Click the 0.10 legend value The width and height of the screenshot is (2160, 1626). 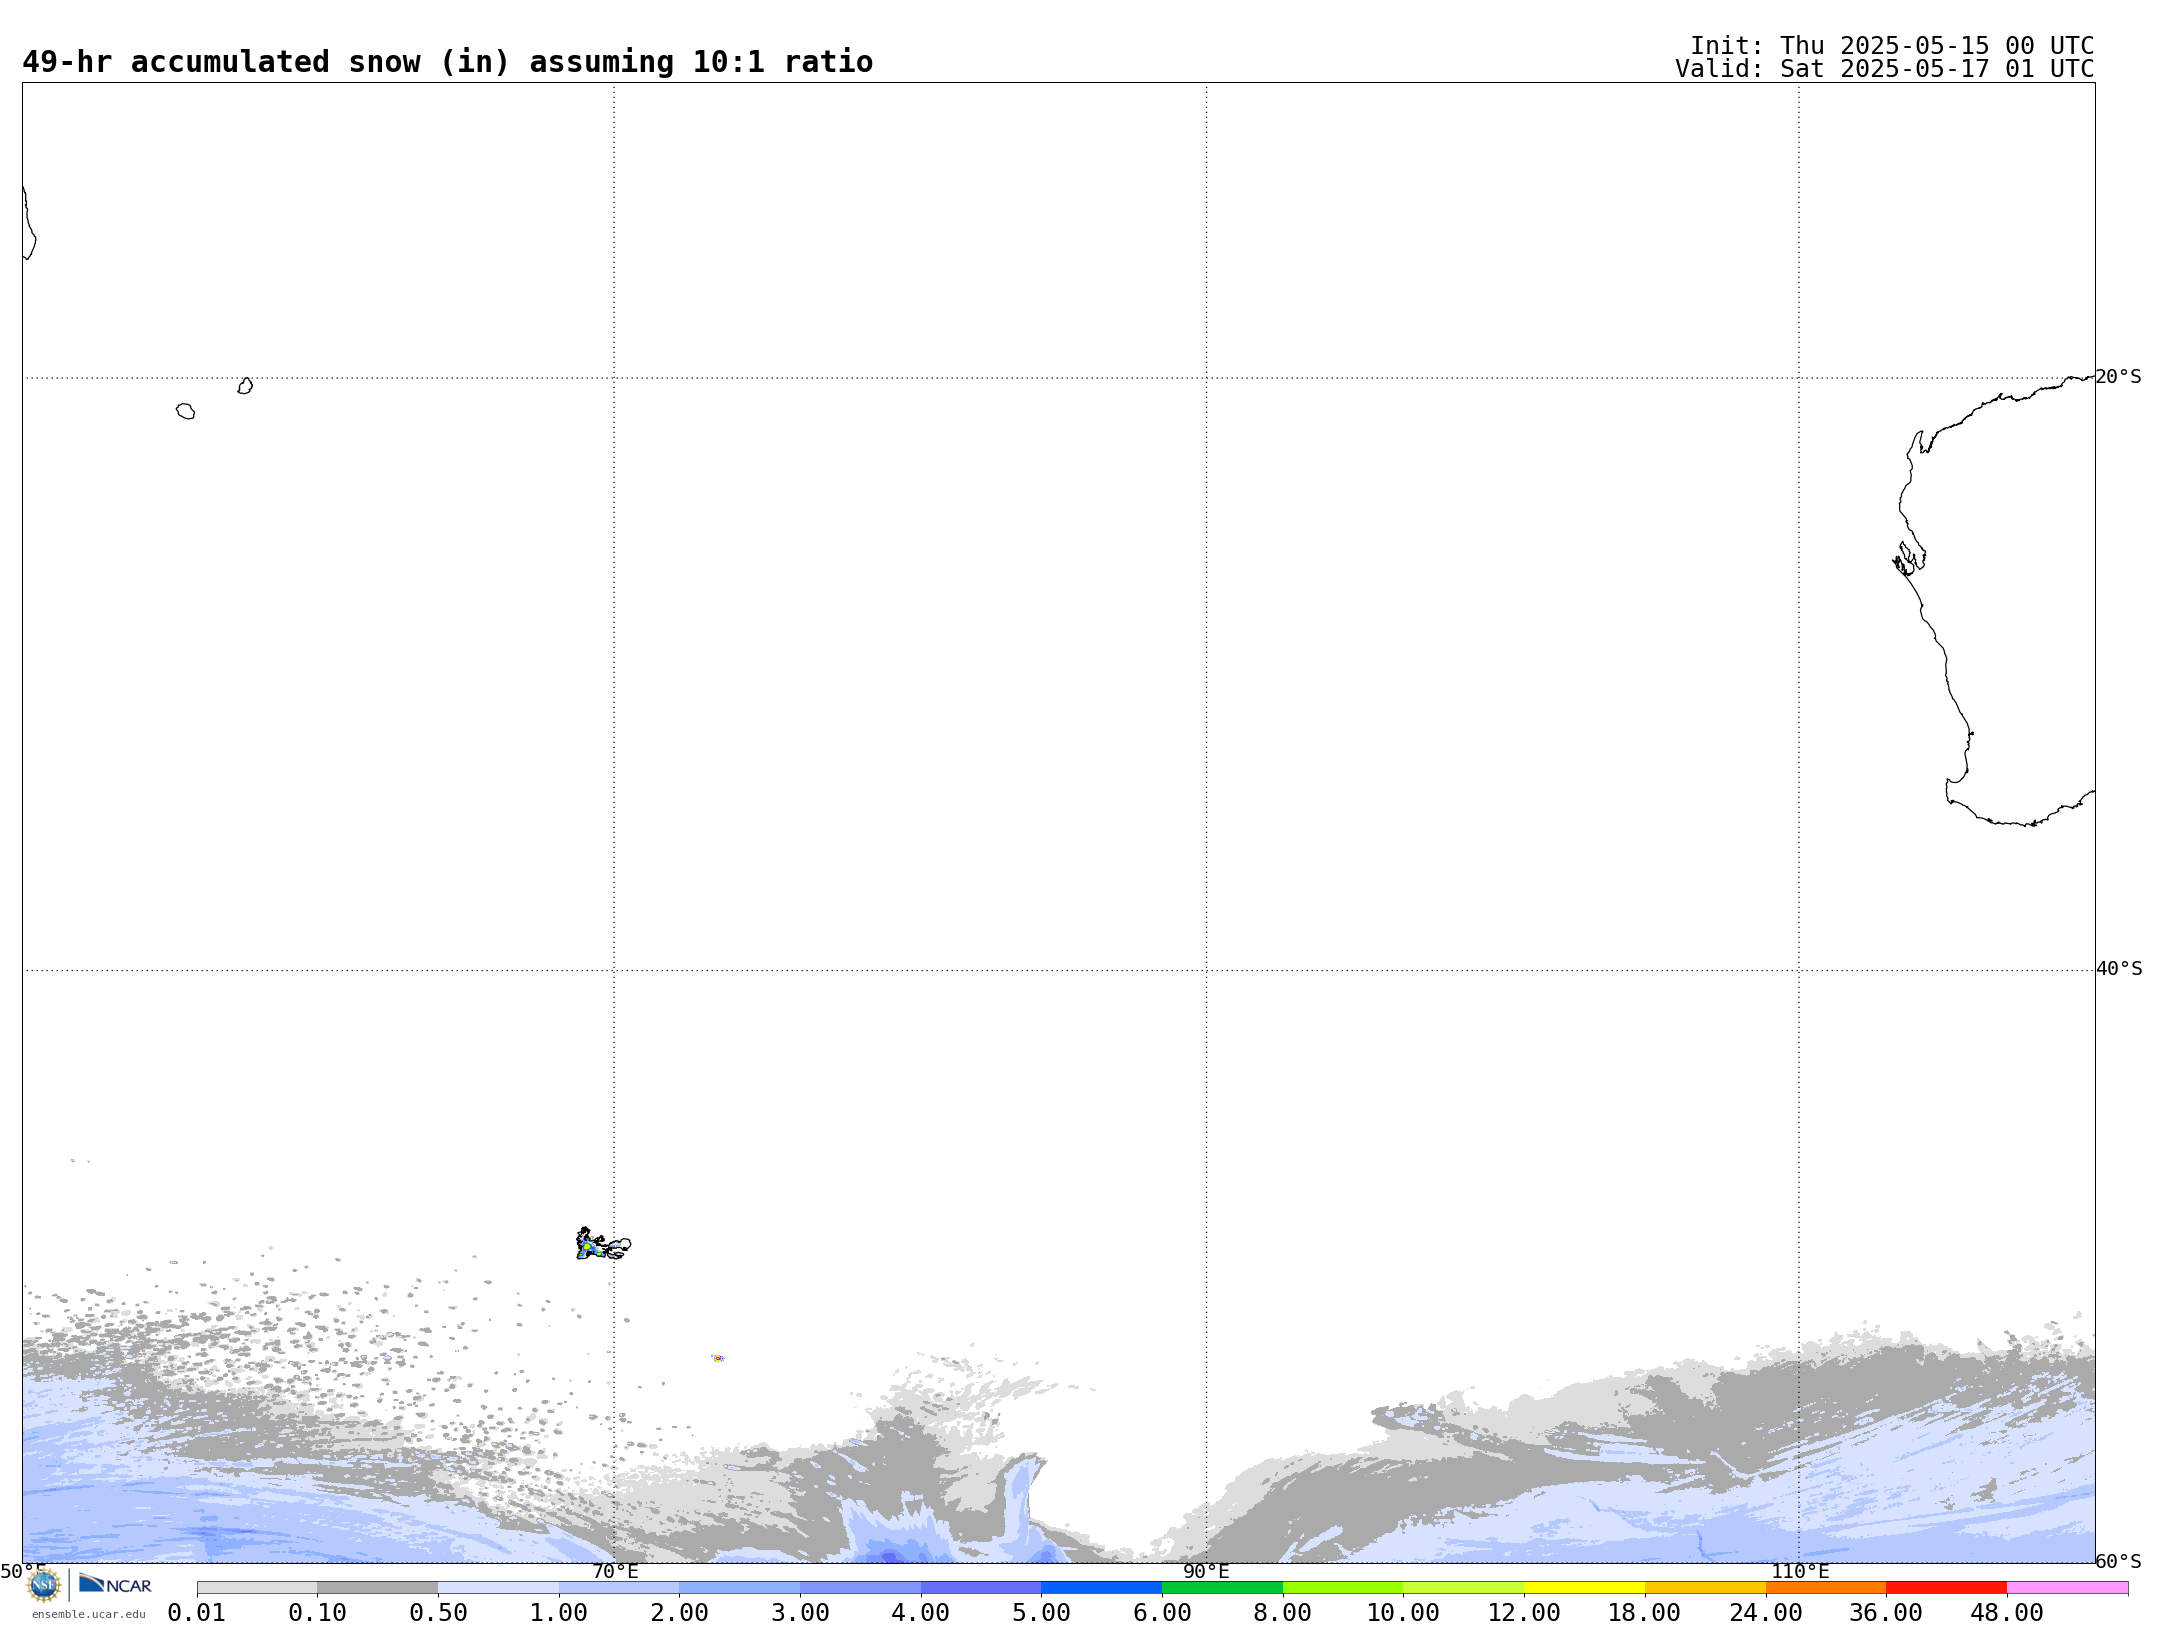click(x=317, y=1612)
